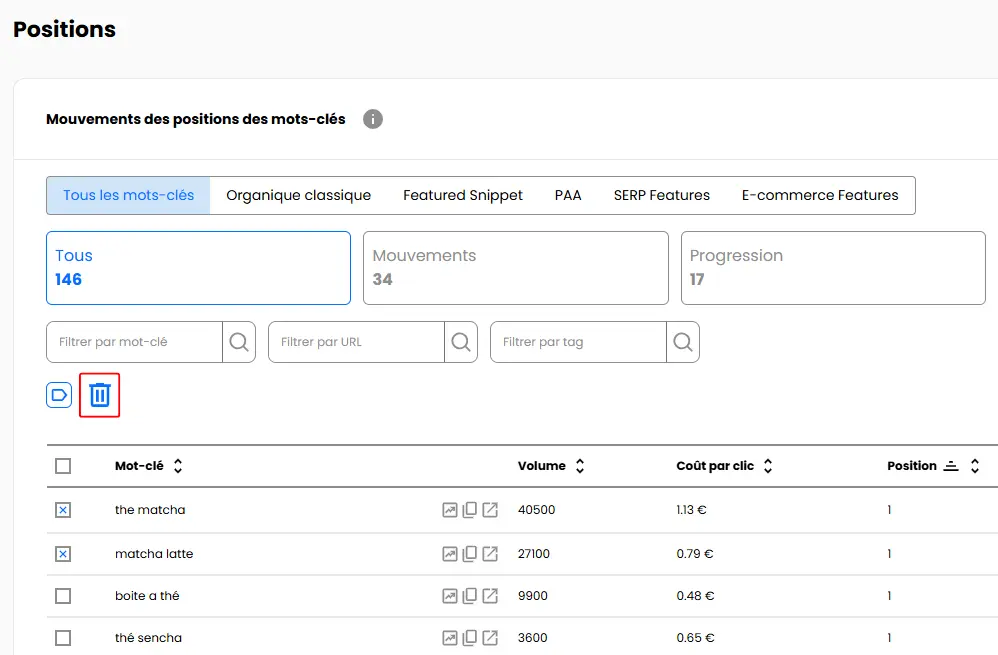The image size is (998, 655).
Task: Check the 'boite a thé' row checkbox
Action: click(63, 596)
